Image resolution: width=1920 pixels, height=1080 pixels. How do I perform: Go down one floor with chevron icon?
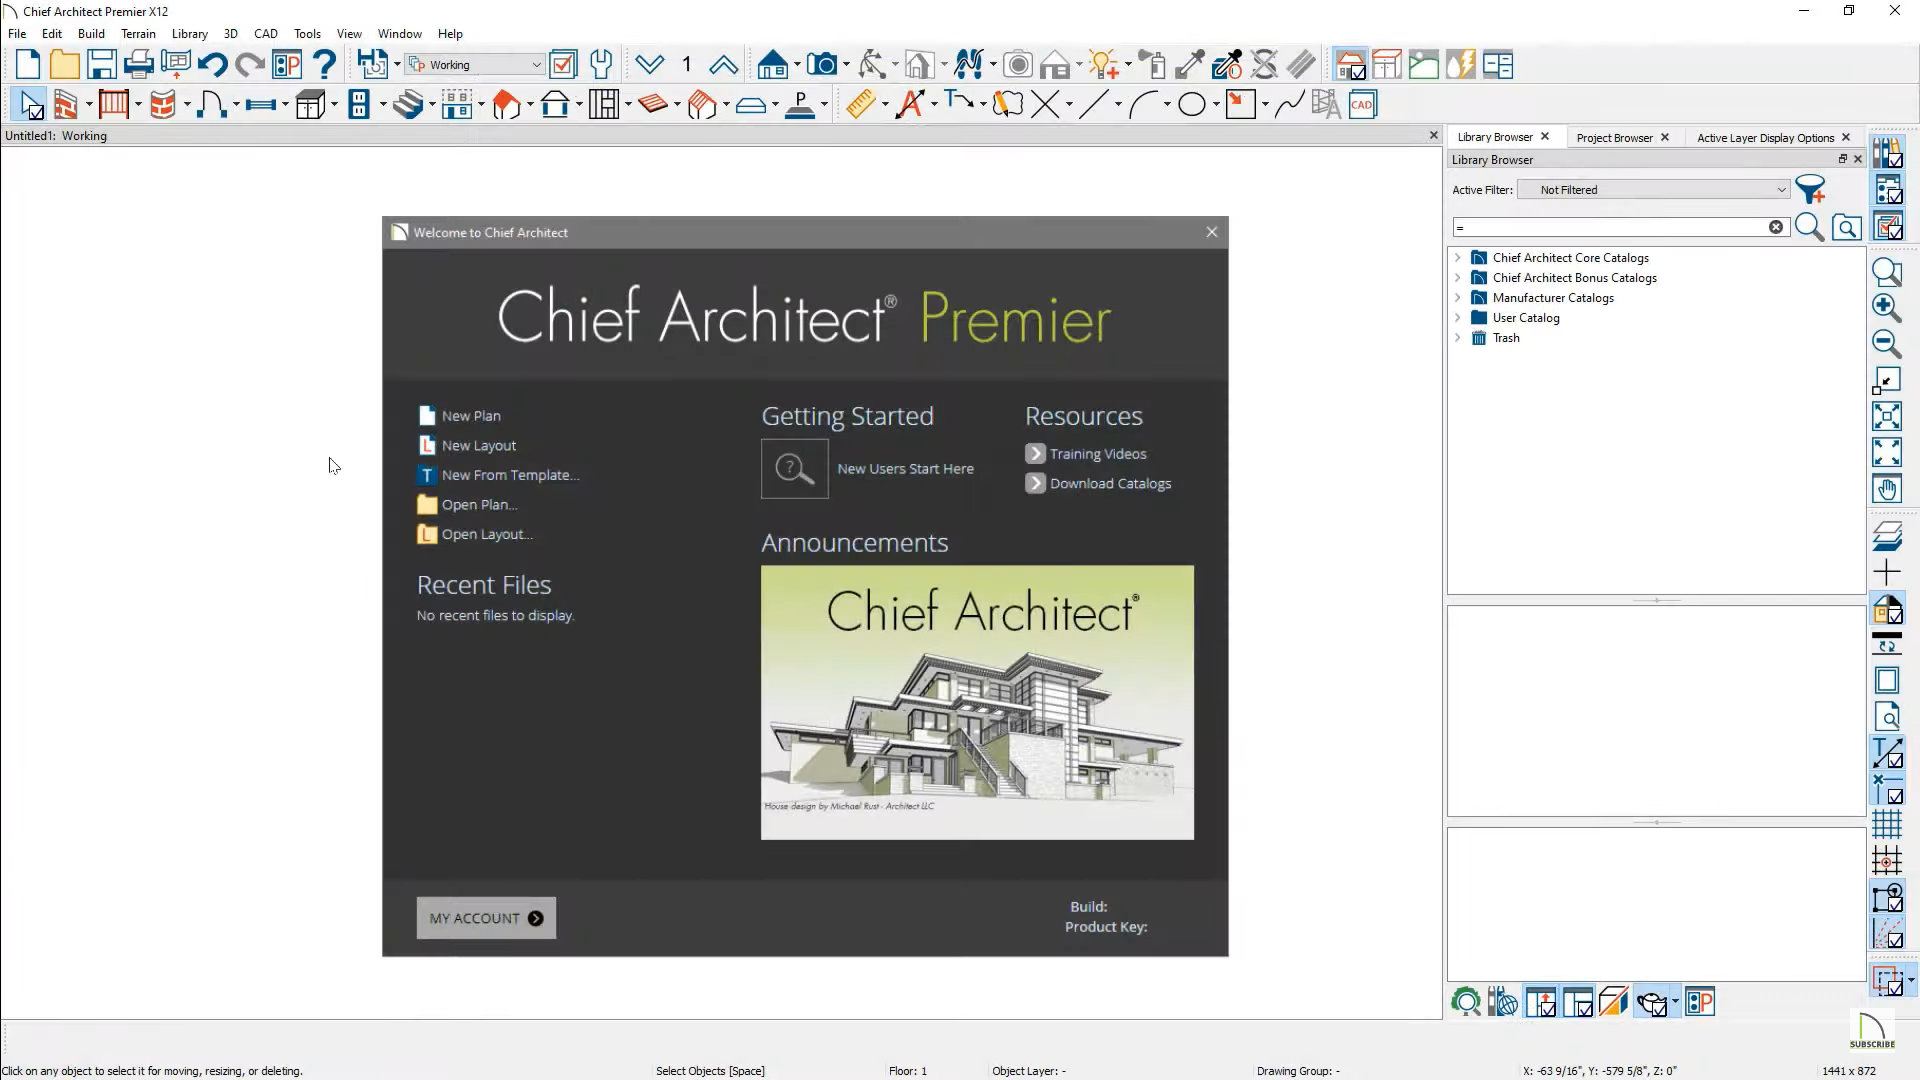(650, 65)
